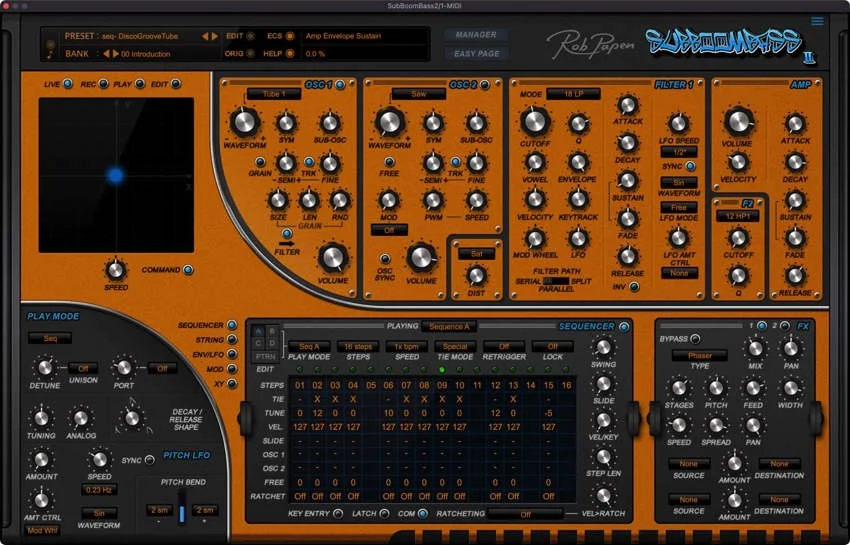The image size is (850, 545).
Task: Click the Filter 1 Vowel knob
Action: (535, 162)
